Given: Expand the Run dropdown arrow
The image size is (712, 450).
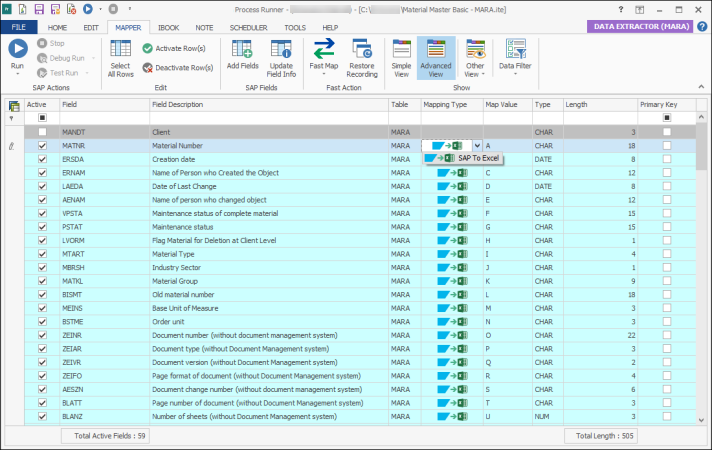Looking at the screenshot, I should pyautogui.click(x=17, y=74).
